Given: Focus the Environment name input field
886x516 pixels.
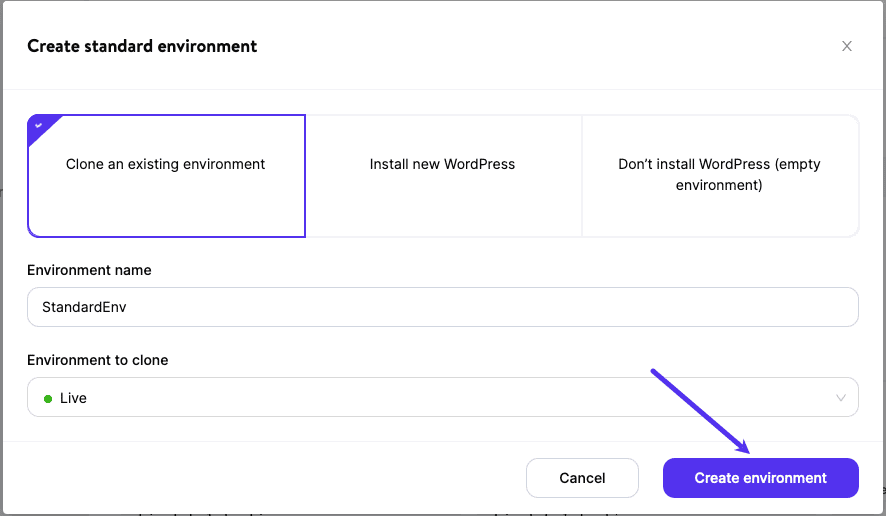Looking at the screenshot, I should pos(442,307).
